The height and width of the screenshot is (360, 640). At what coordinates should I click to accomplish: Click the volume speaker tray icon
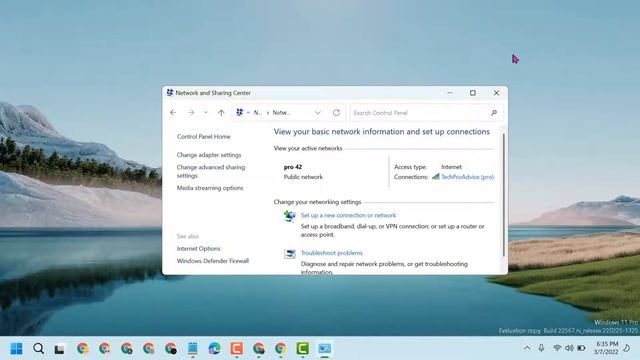569,348
